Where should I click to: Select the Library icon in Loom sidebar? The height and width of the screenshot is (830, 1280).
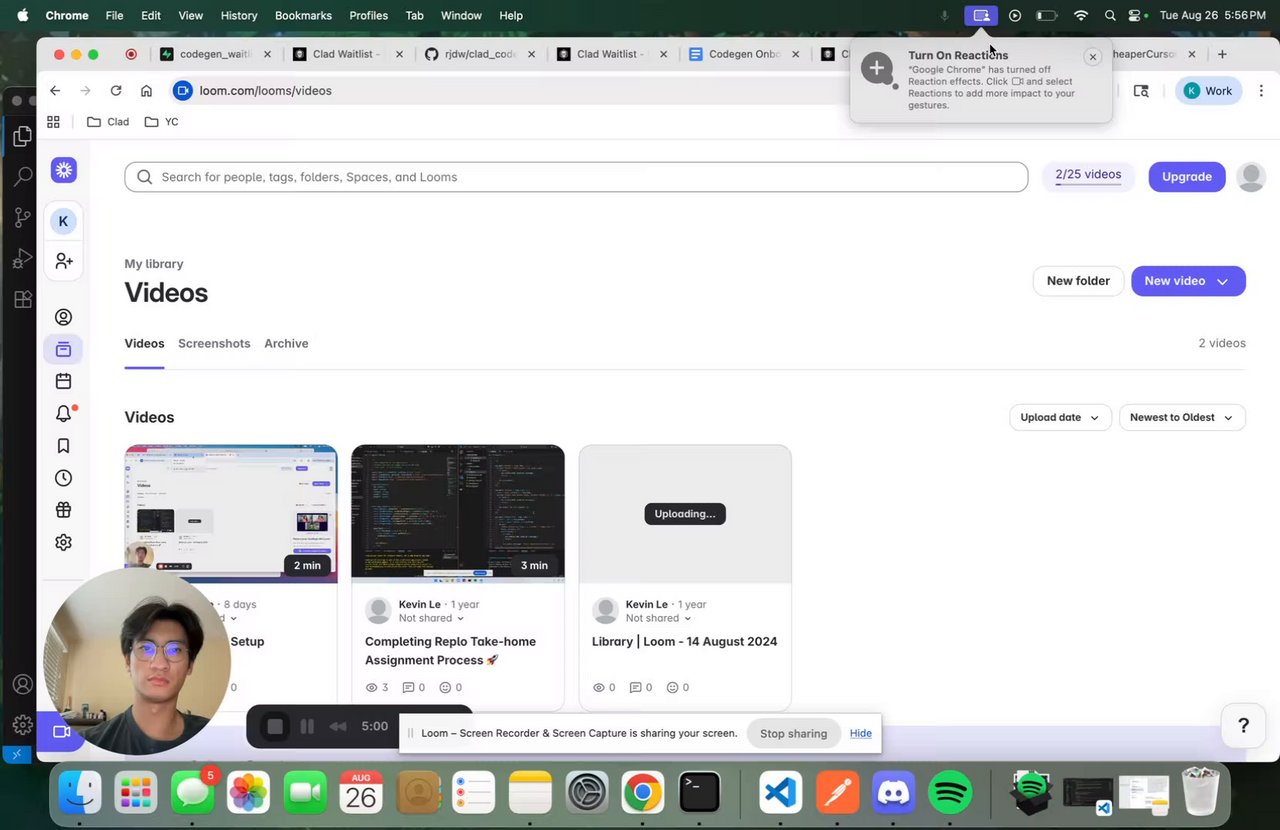(x=63, y=349)
